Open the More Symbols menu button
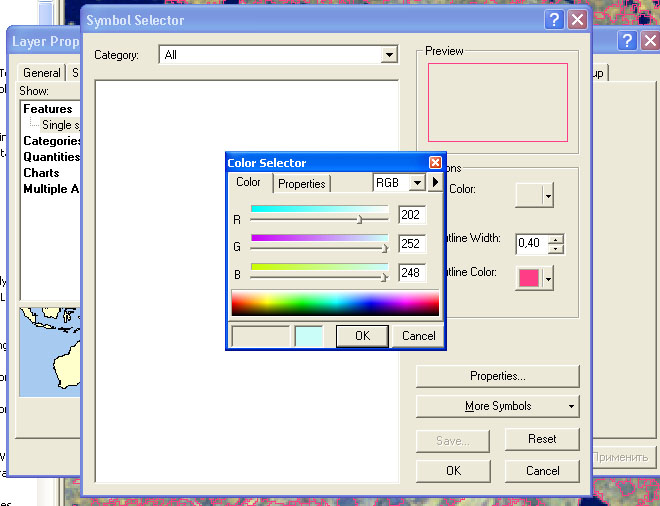The image size is (660, 506). 498,406
